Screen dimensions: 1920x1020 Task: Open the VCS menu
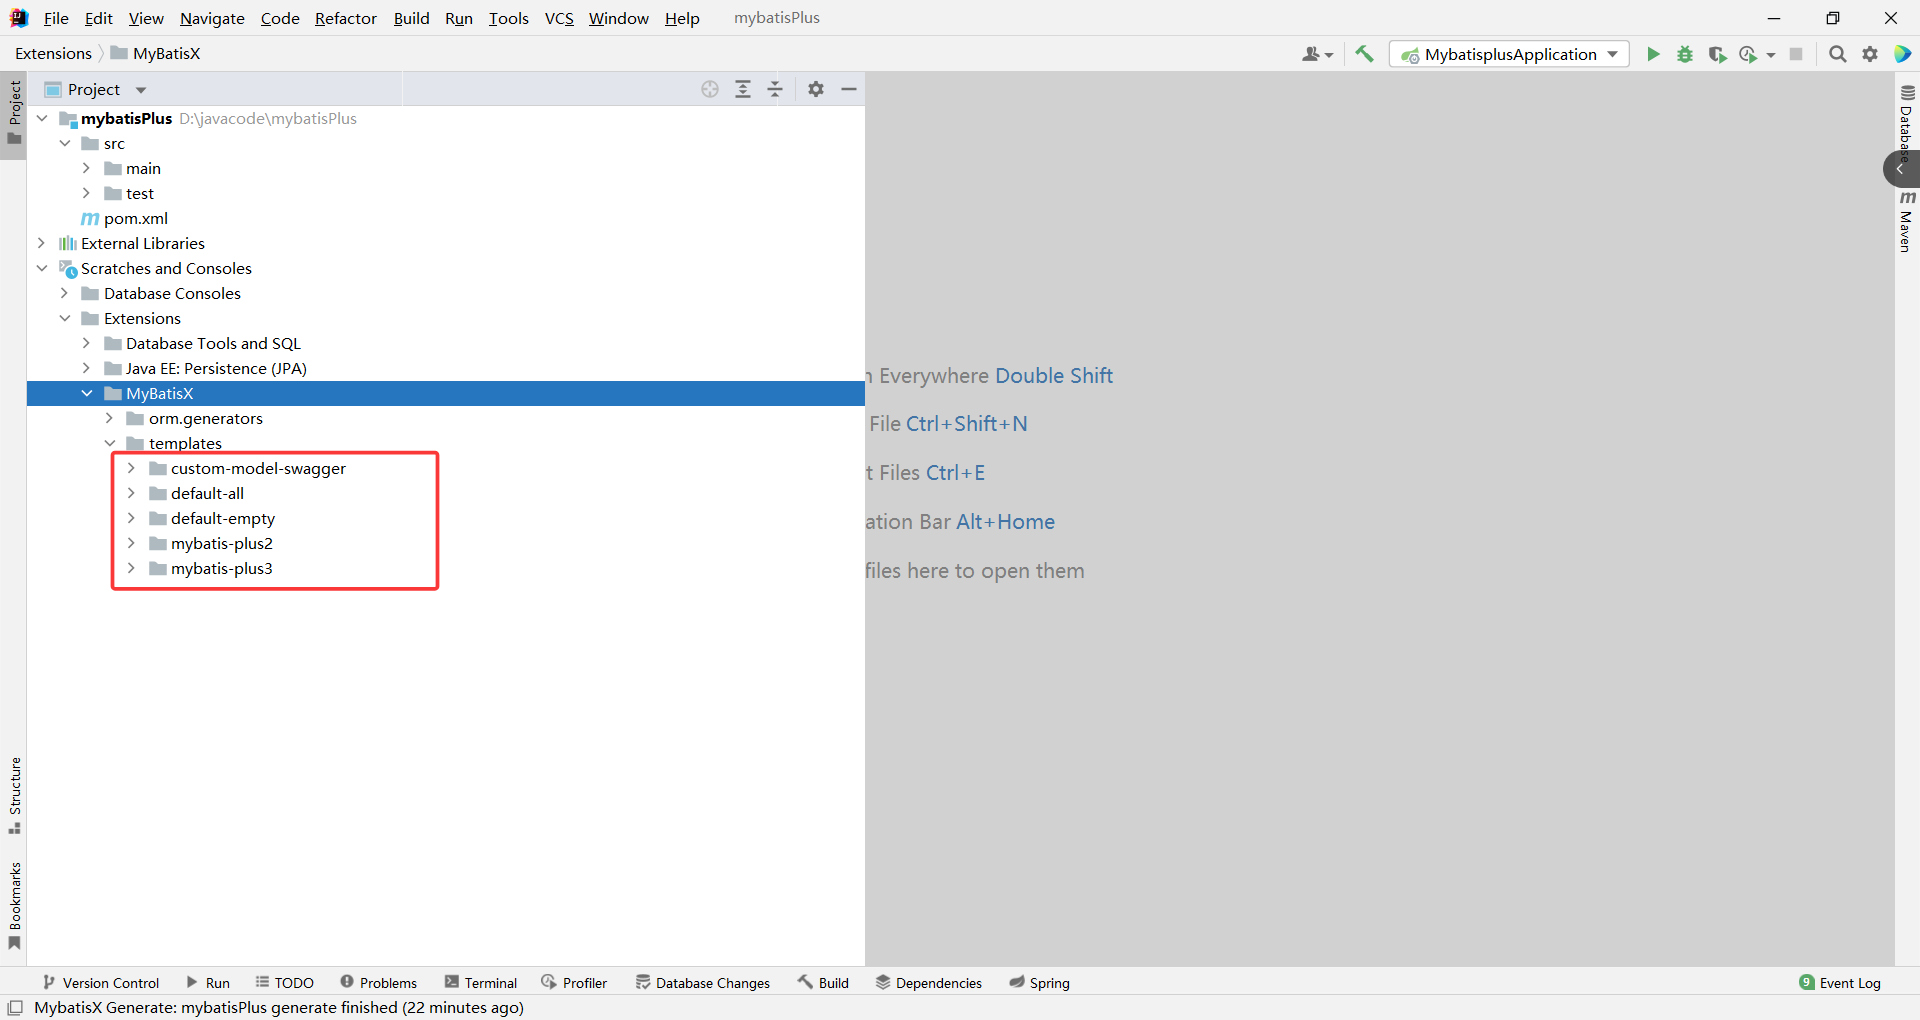(559, 18)
